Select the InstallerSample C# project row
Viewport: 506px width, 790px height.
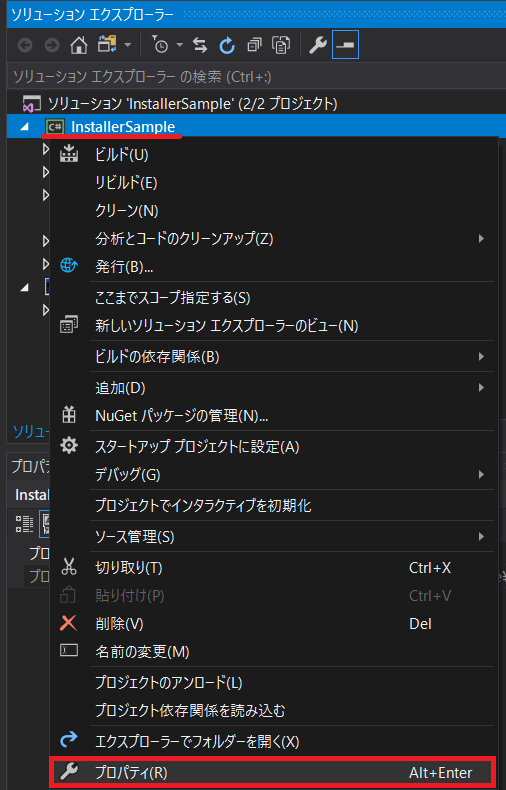coord(256,126)
